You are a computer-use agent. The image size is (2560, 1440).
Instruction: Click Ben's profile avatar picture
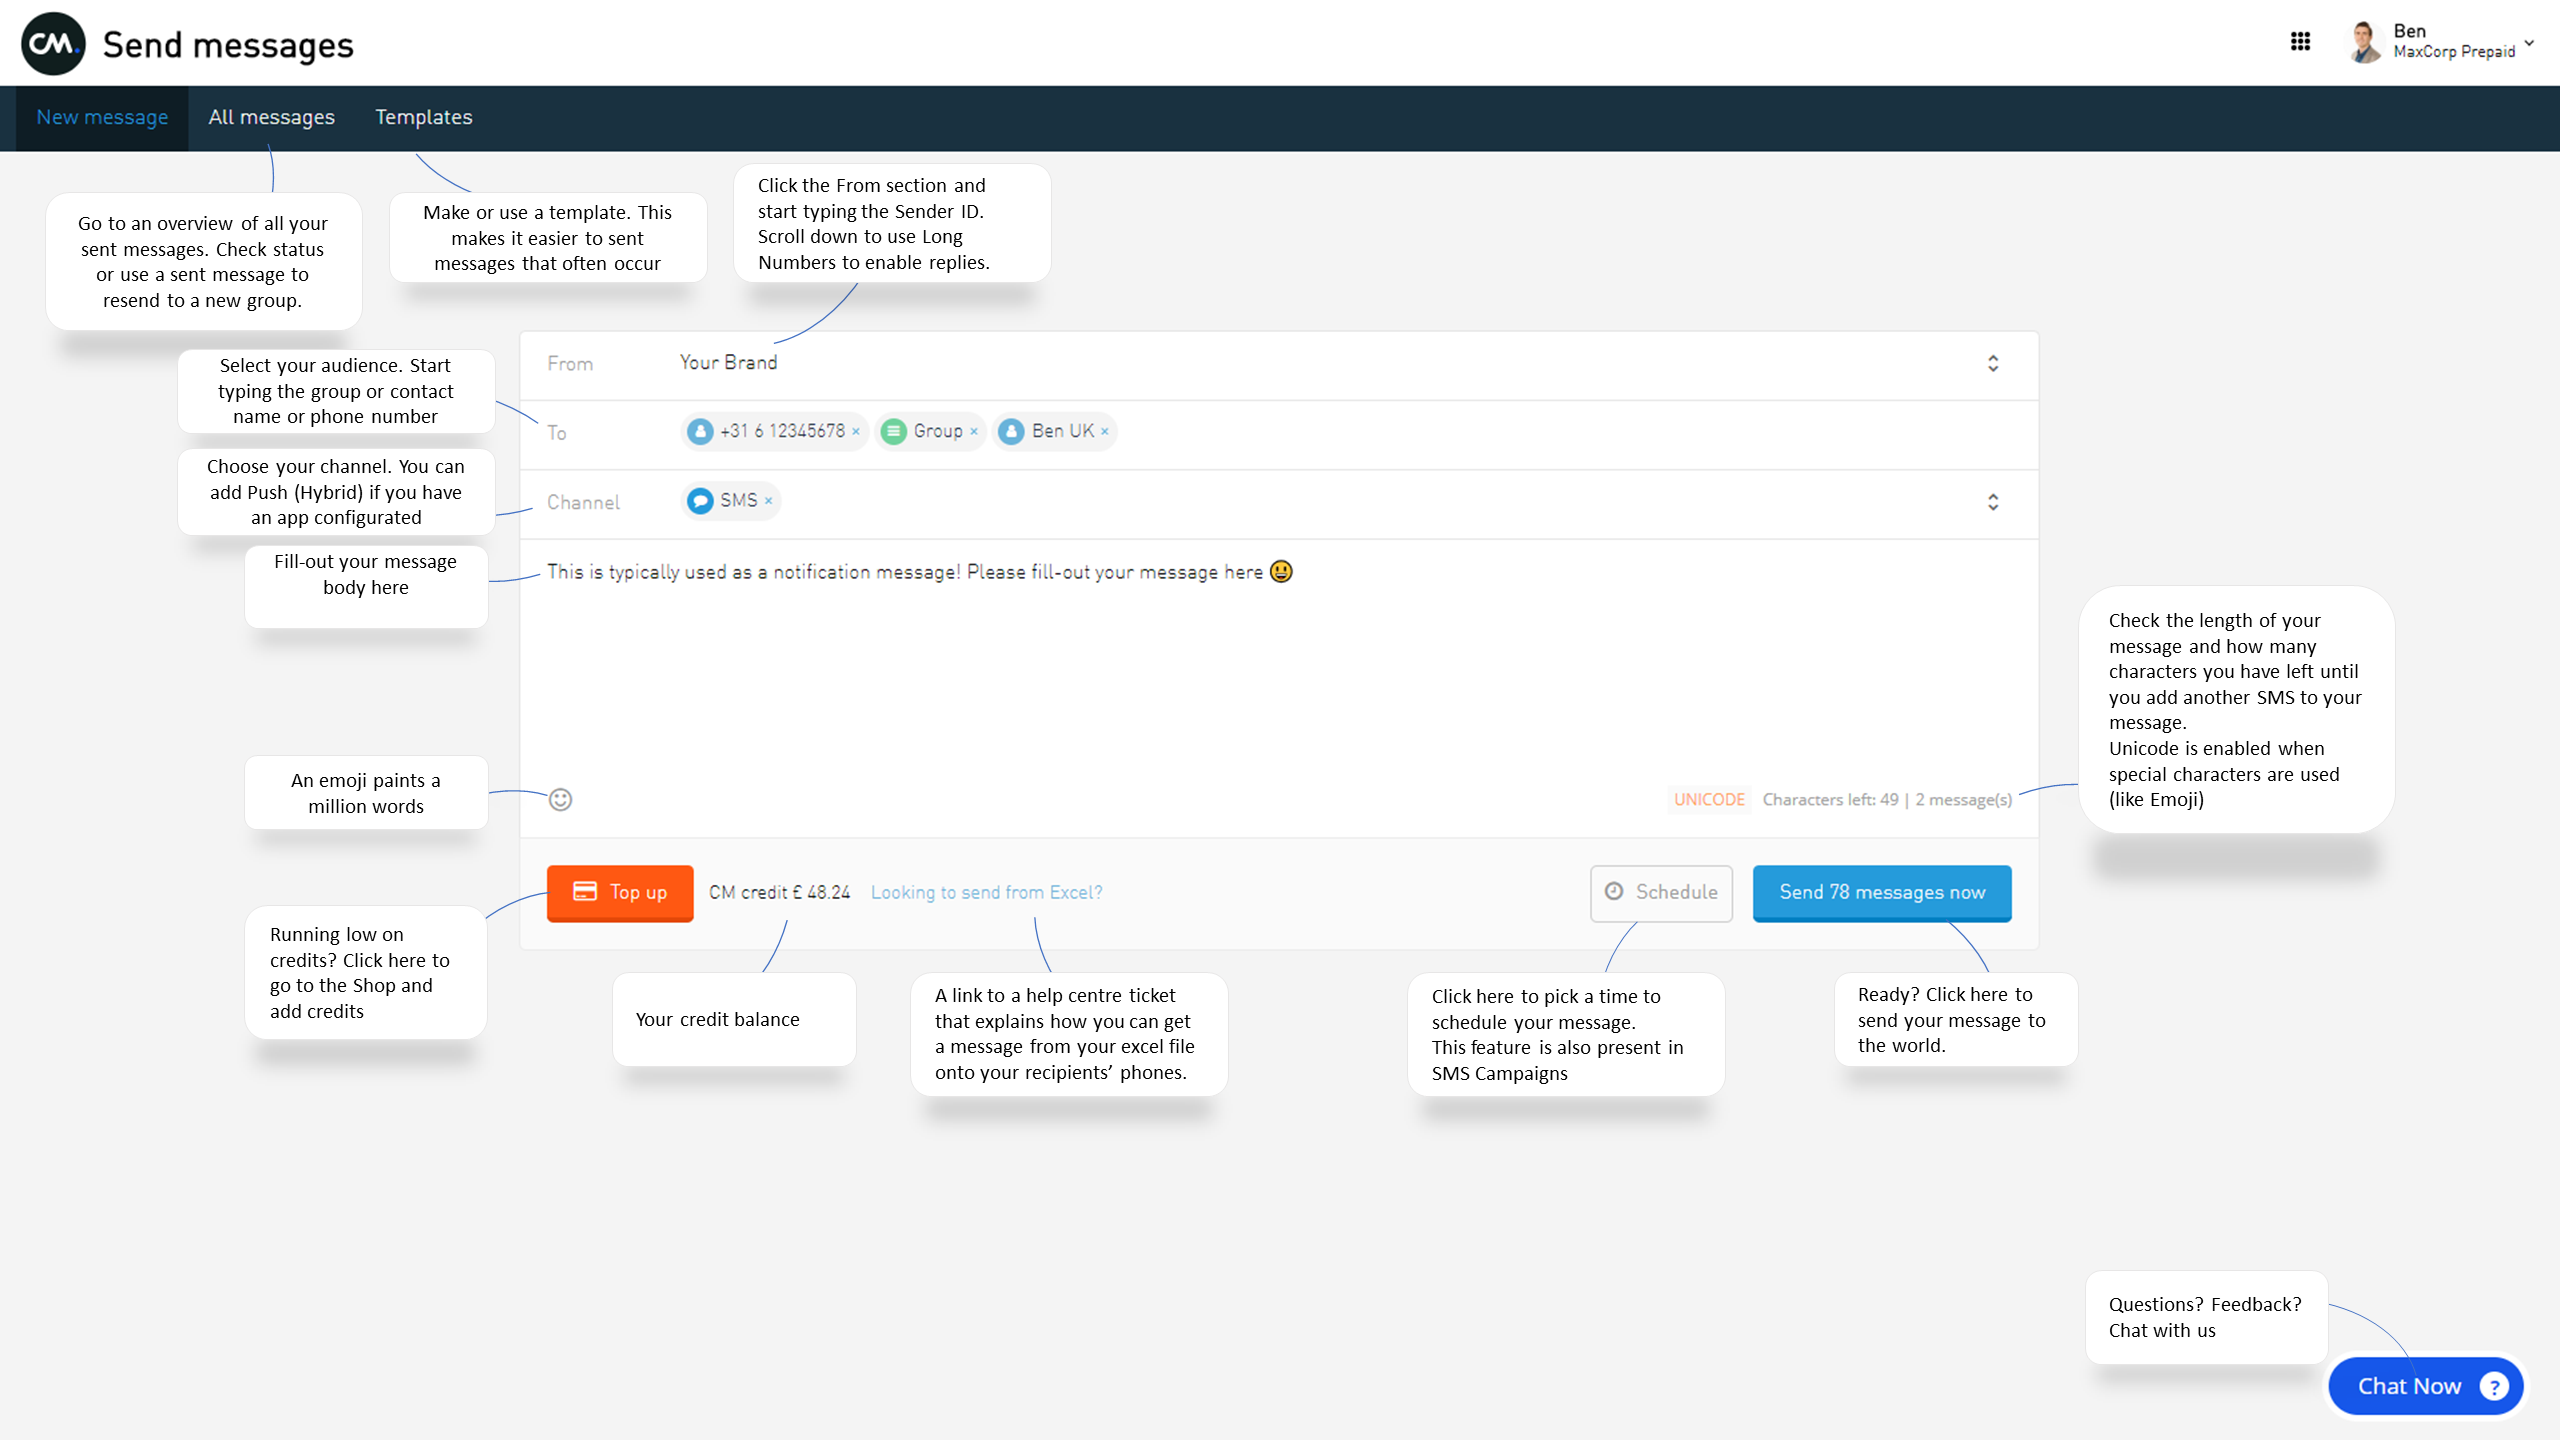[2364, 42]
